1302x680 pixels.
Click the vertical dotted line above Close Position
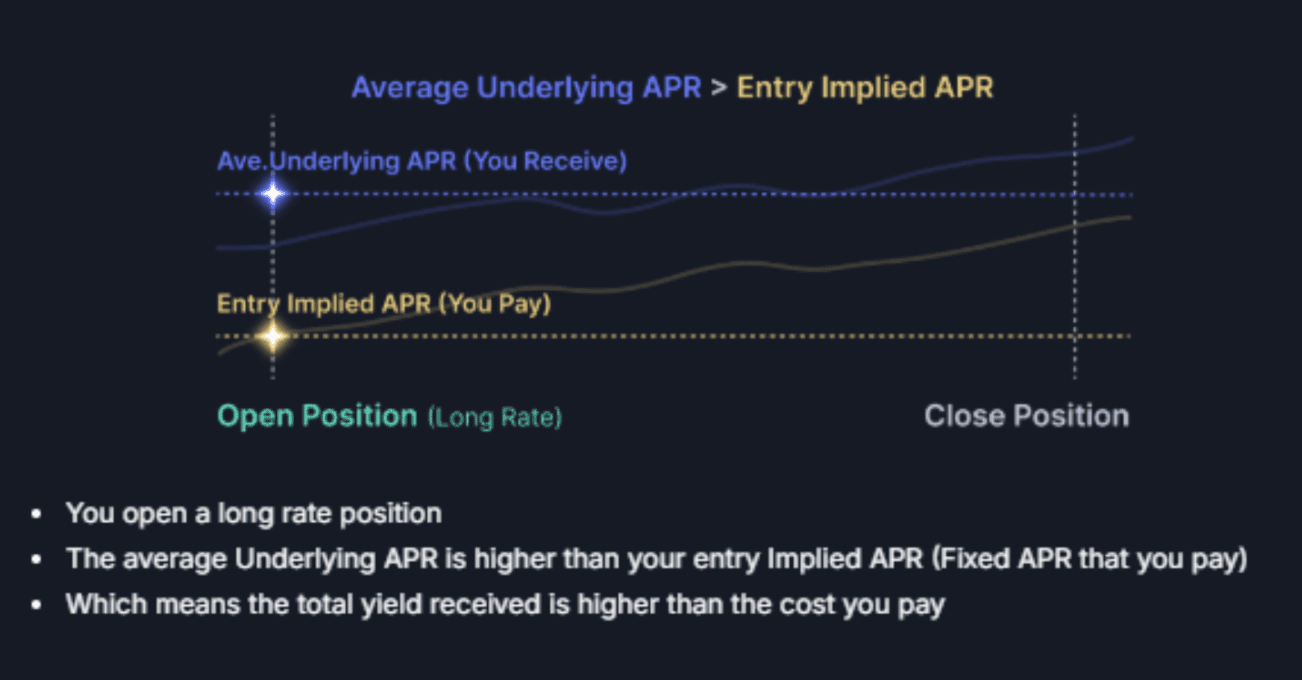coord(1075,246)
